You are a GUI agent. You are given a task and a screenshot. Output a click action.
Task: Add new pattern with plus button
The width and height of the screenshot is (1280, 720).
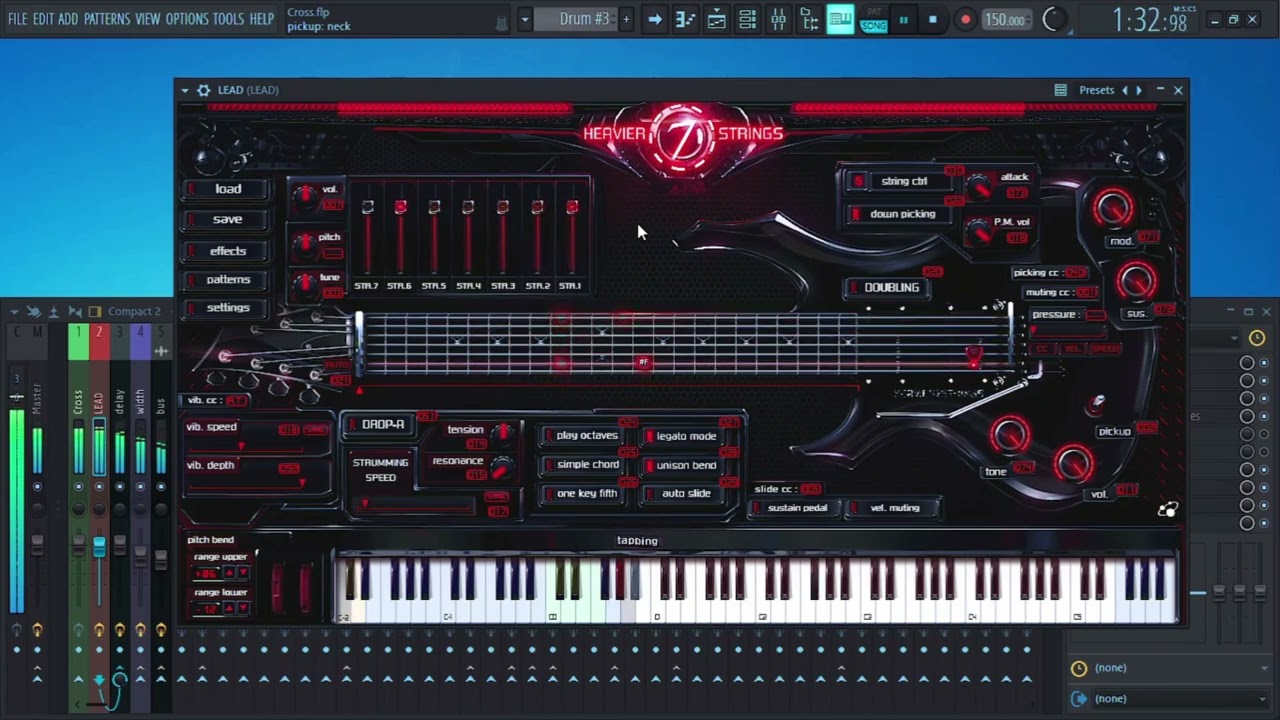tap(626, 19)
